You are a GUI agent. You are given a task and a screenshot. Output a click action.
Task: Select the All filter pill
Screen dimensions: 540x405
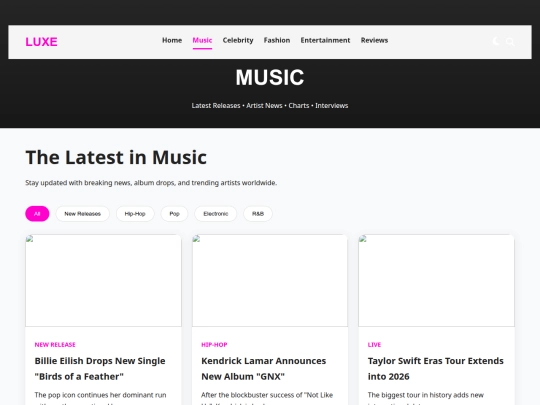click(37, 214)
